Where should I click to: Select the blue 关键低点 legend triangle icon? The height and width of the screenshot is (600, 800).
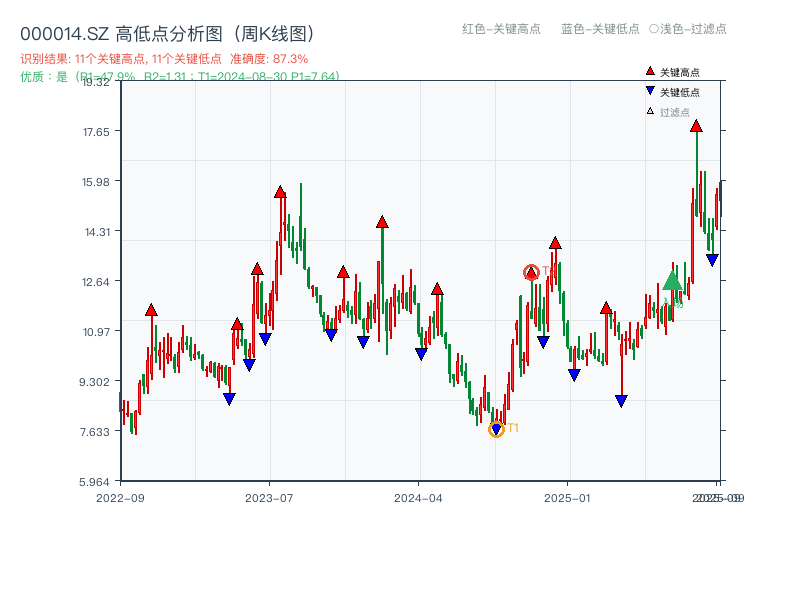click(648, 90)
